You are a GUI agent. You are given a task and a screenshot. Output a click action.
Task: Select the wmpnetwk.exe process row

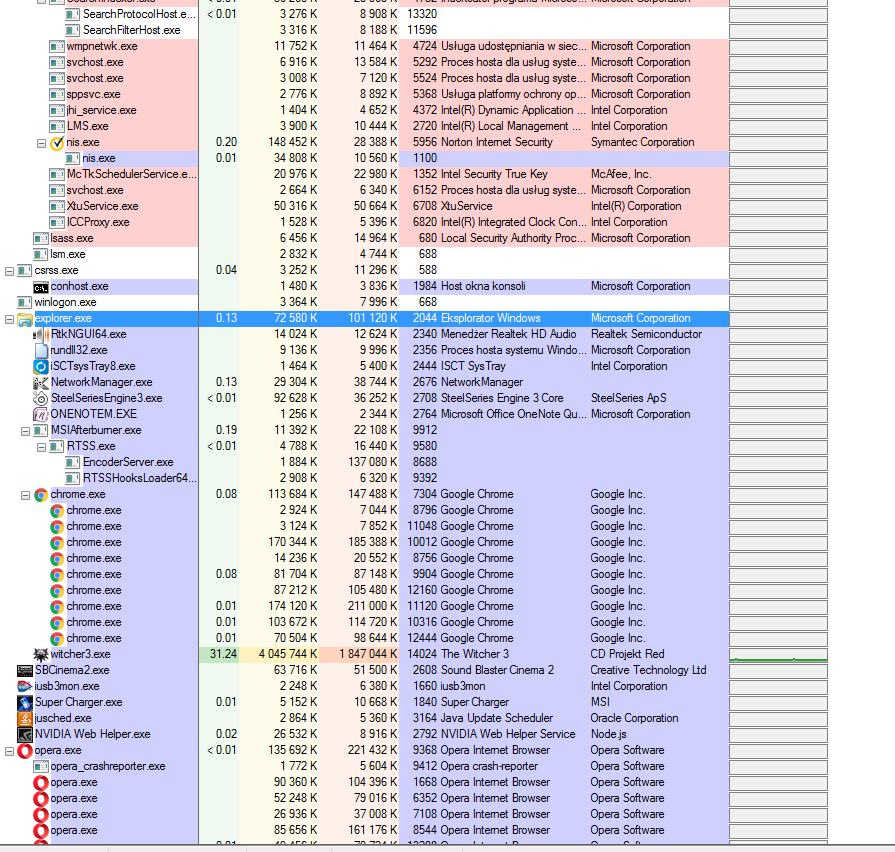pos(364,46)
